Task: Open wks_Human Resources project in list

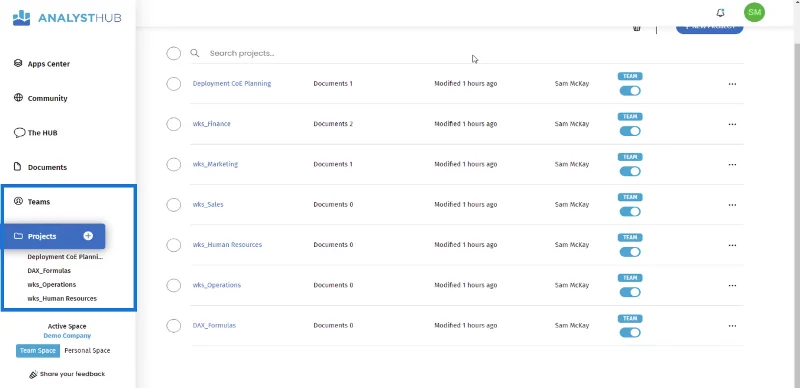Action: tap(227, 245)
